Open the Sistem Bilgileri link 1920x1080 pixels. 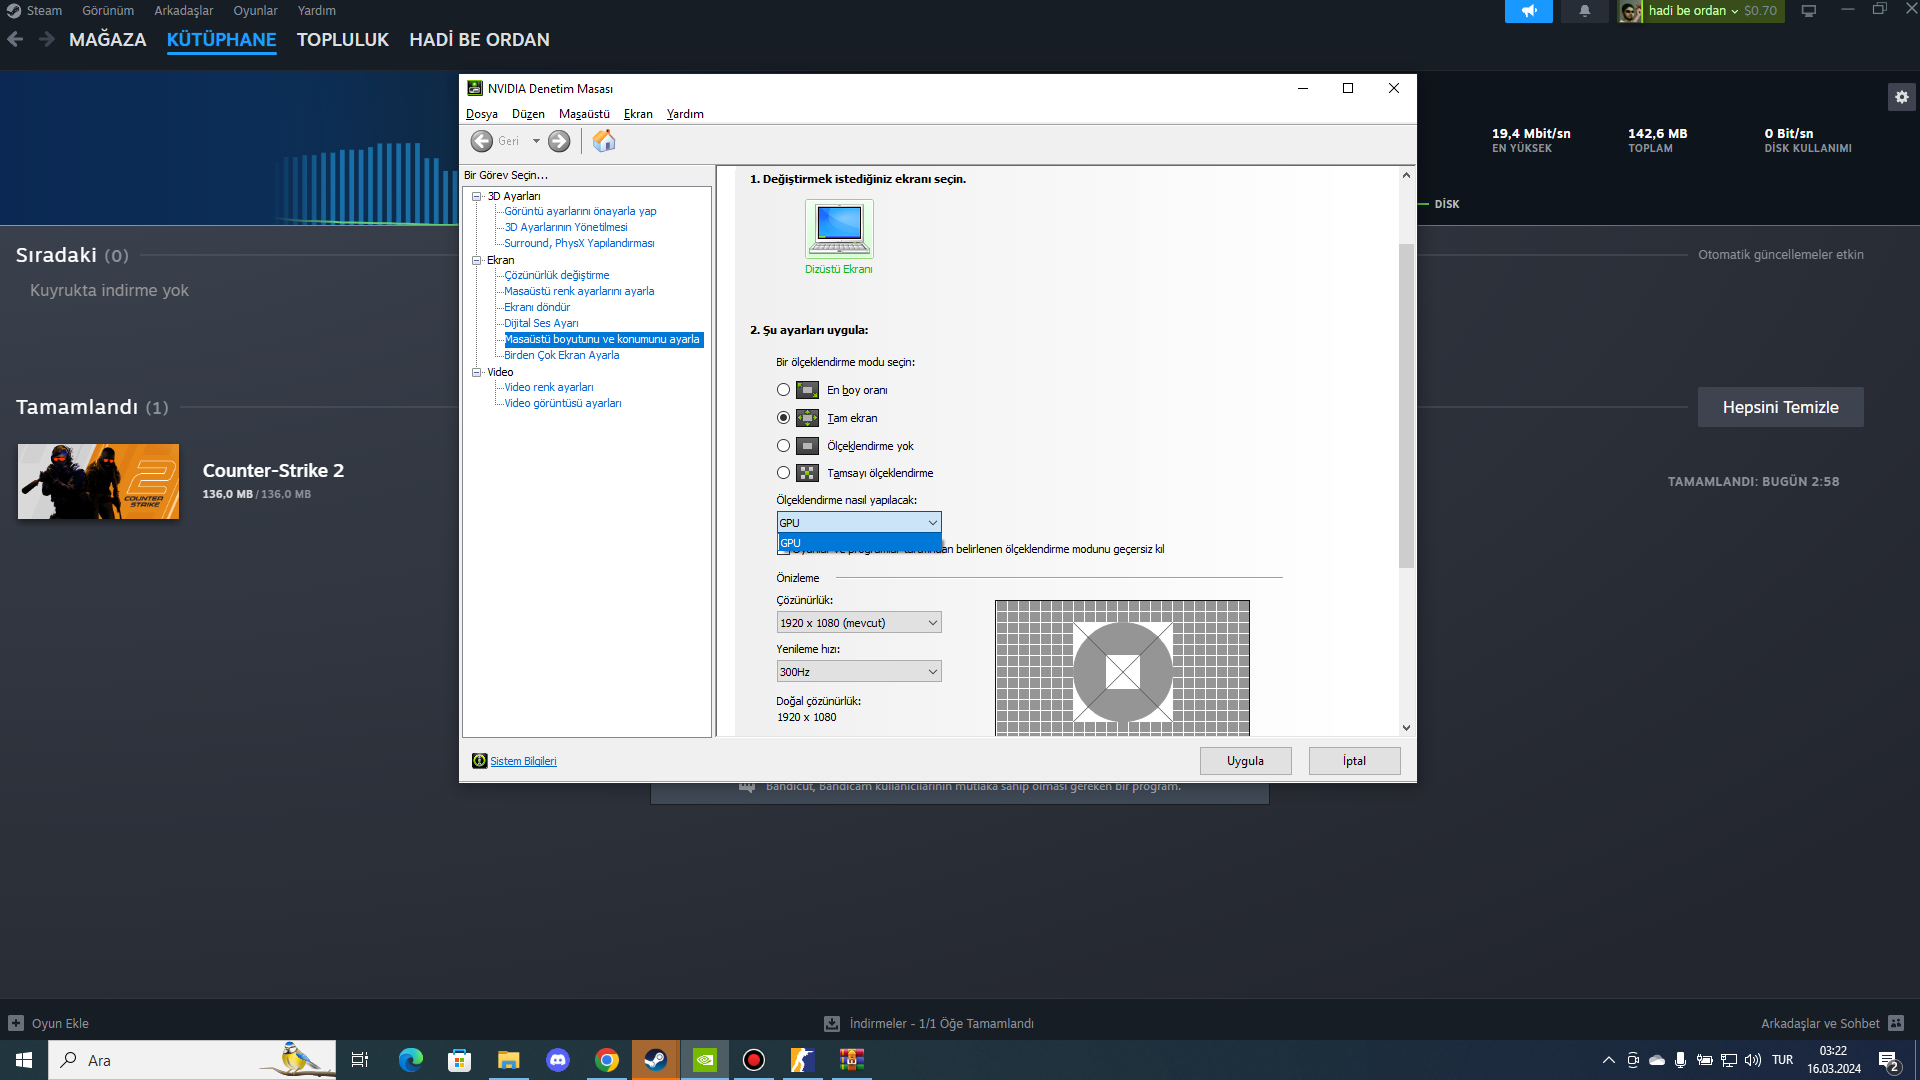(x=523, y=761)
